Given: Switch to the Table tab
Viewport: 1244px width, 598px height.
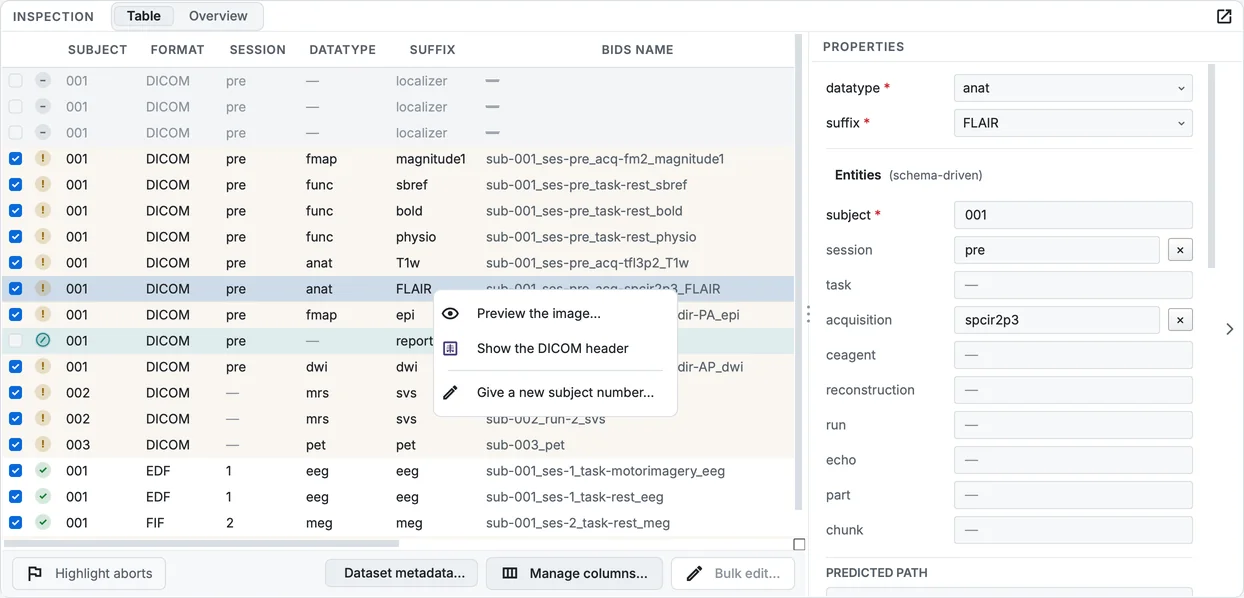Looking at the screenshot, I should tap(144, 16).
